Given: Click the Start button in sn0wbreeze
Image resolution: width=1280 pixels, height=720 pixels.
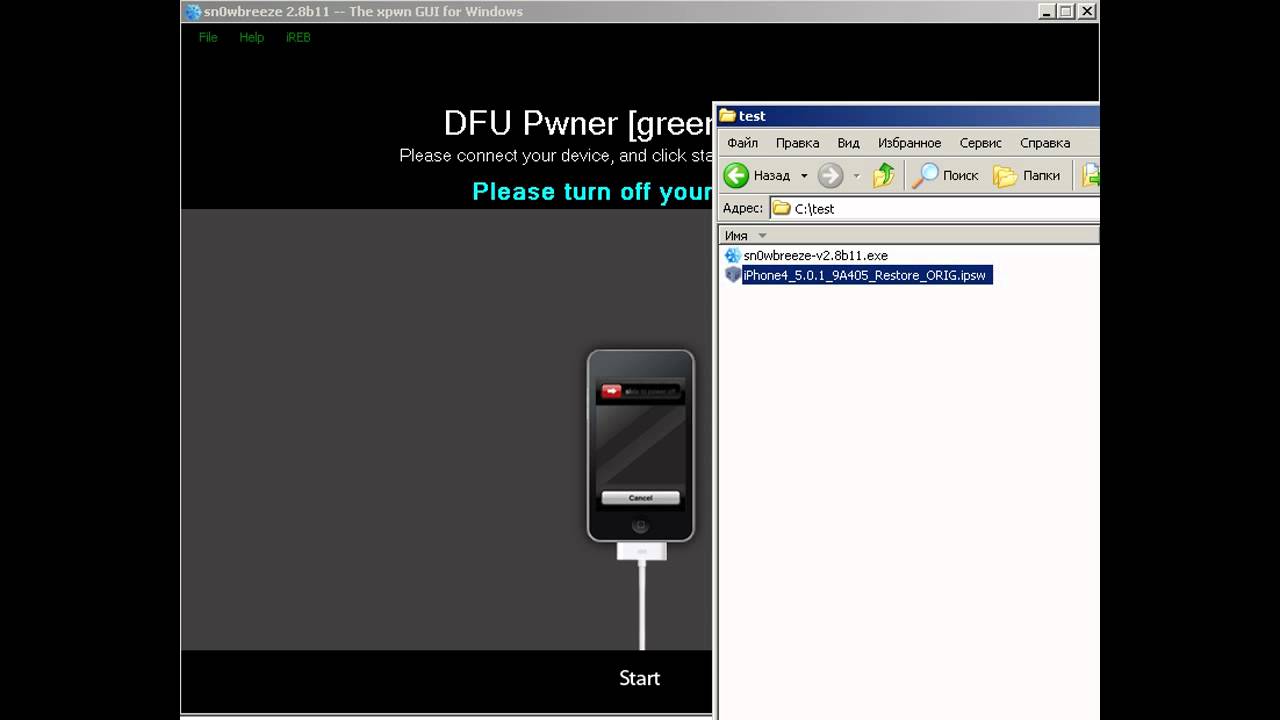Looking at the screenshot, I should (639, 678).
